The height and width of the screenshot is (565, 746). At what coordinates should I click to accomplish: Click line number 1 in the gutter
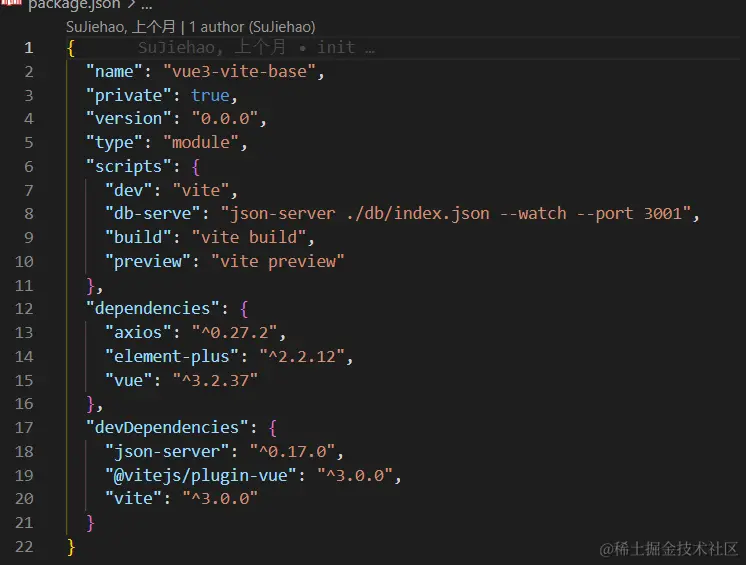[x=29, y=48]
